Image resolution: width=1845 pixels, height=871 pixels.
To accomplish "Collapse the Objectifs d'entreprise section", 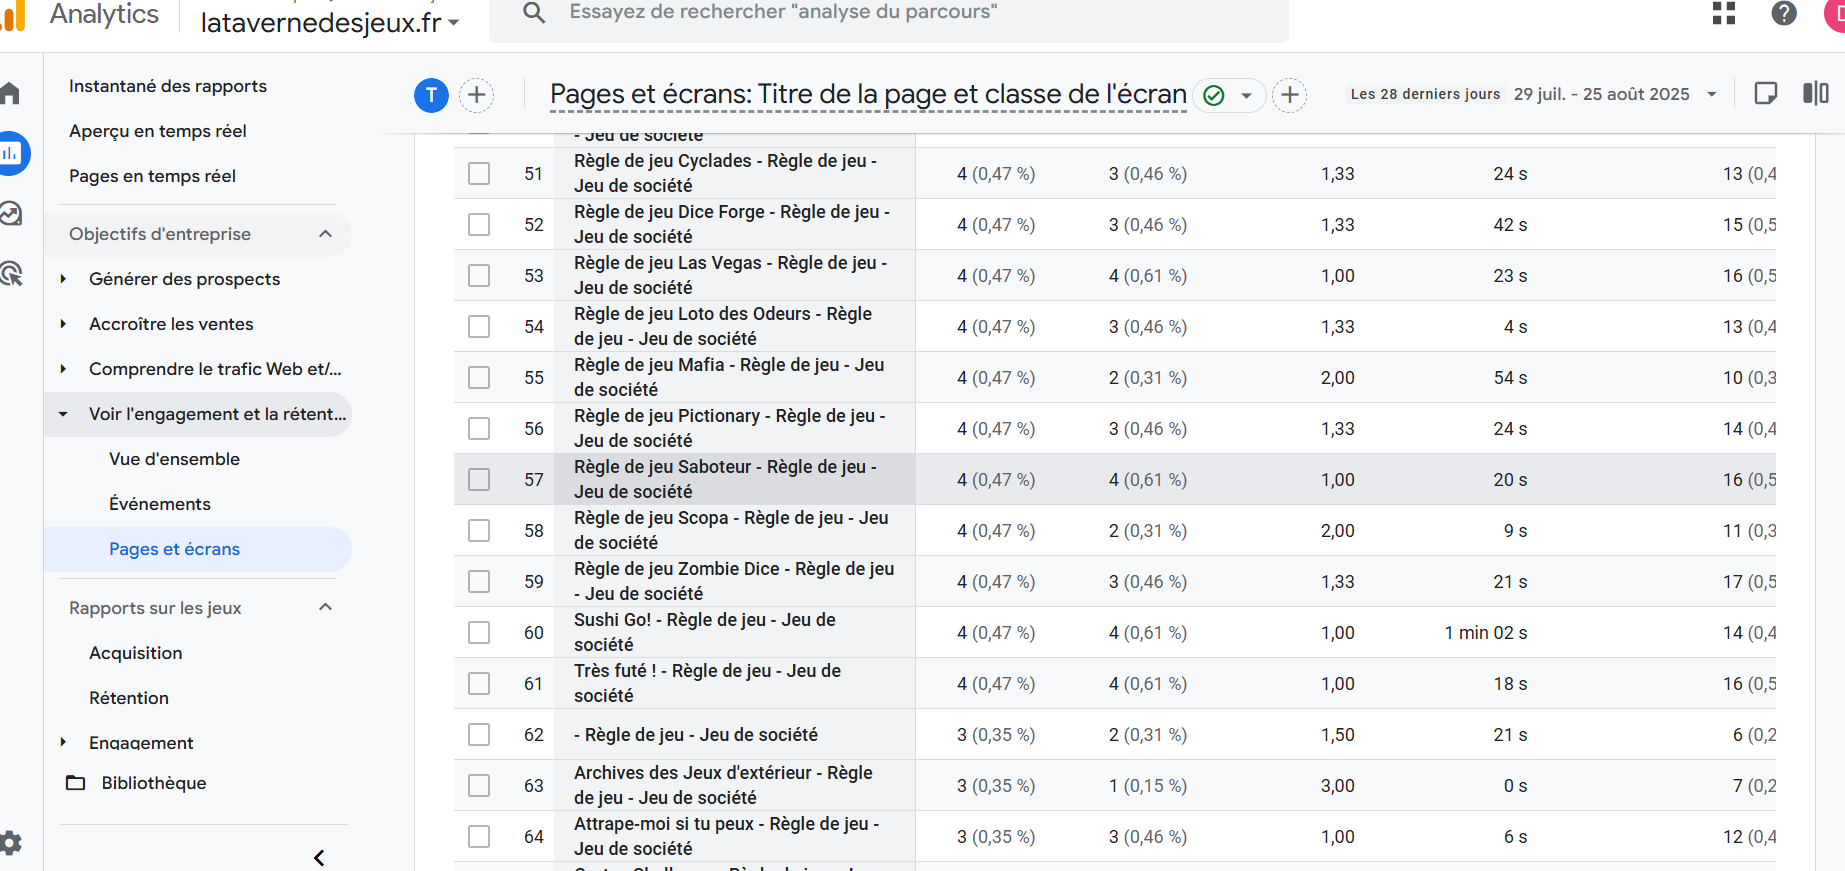I will [x=325, y=234].
